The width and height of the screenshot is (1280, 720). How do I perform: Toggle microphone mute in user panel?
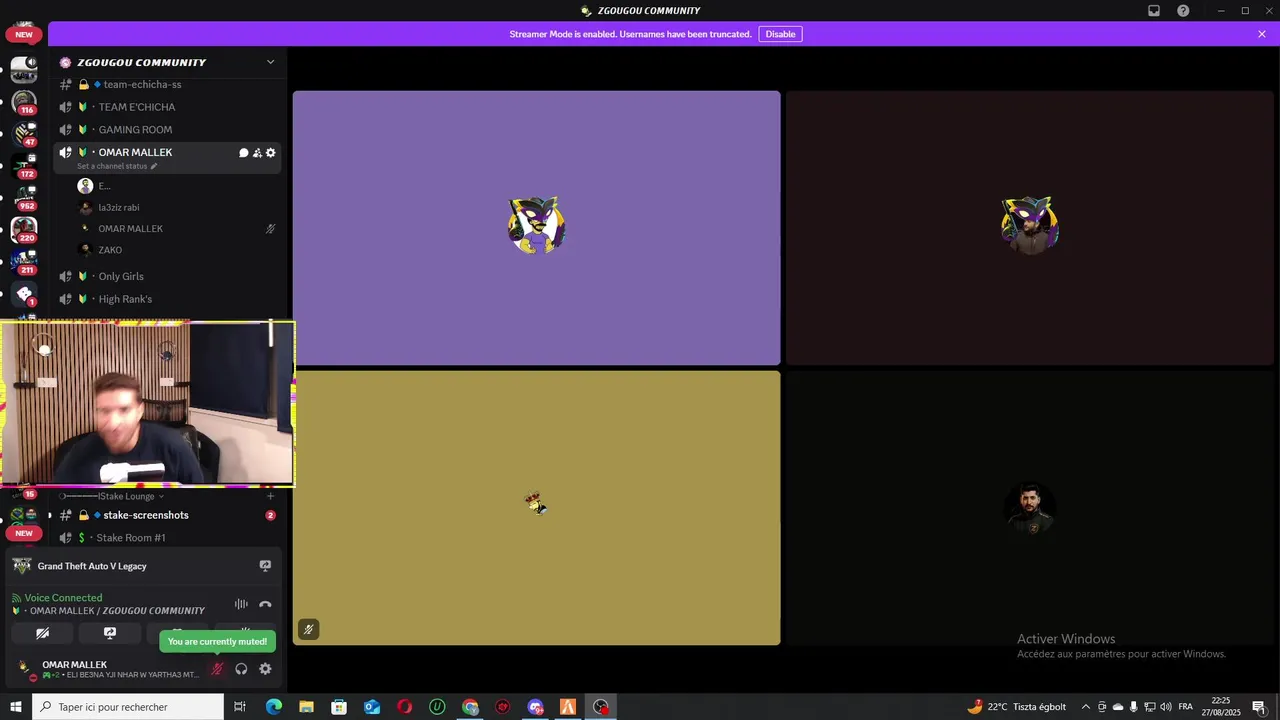coord(217,669)
